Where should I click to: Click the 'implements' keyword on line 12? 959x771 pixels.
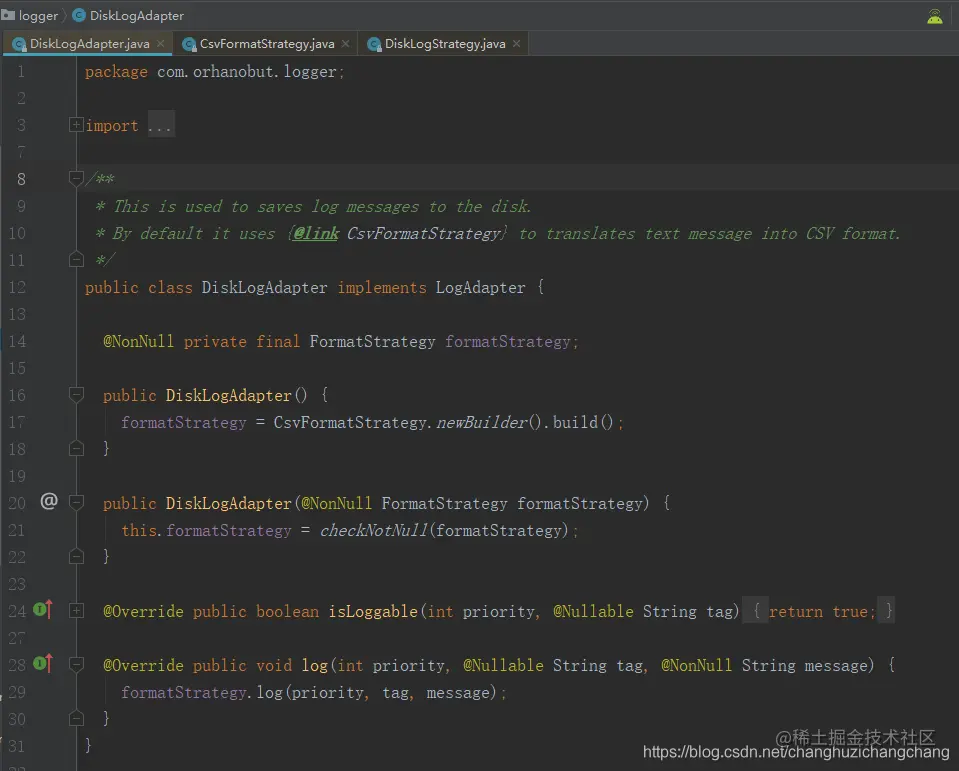click(x=382, y=287)
